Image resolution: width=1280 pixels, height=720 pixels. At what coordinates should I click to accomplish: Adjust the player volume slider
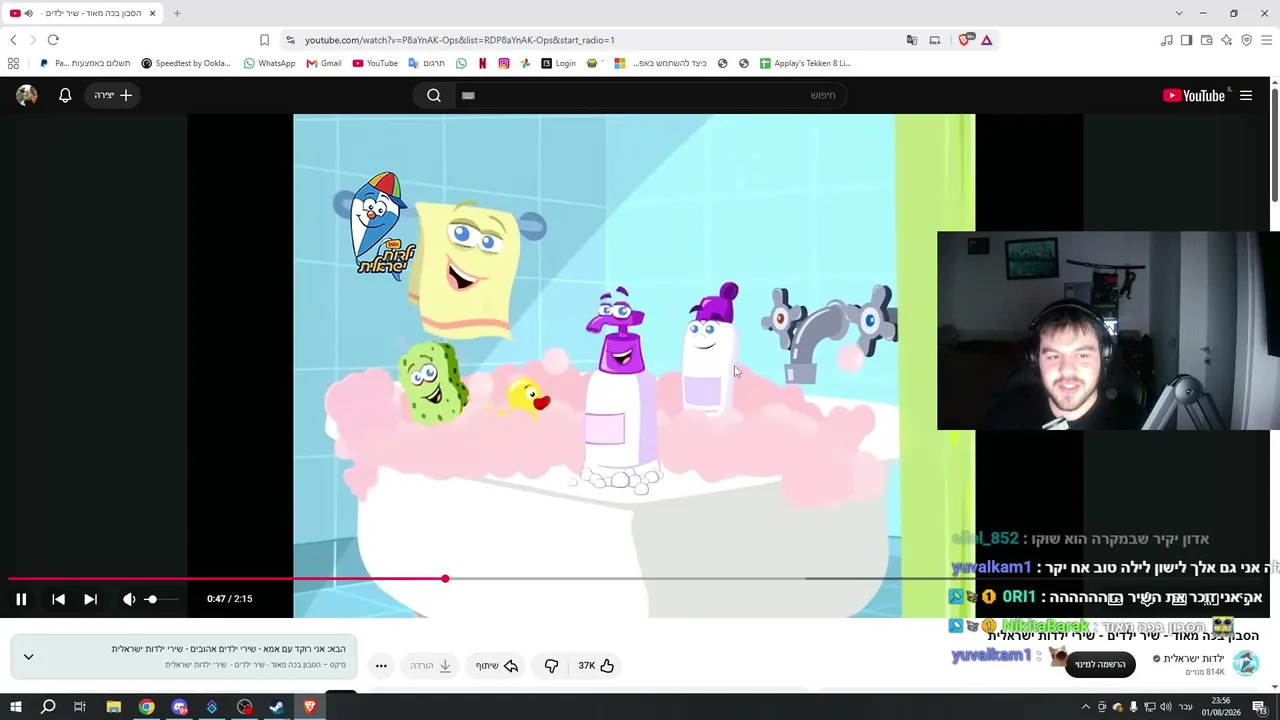tap(160, 599)
